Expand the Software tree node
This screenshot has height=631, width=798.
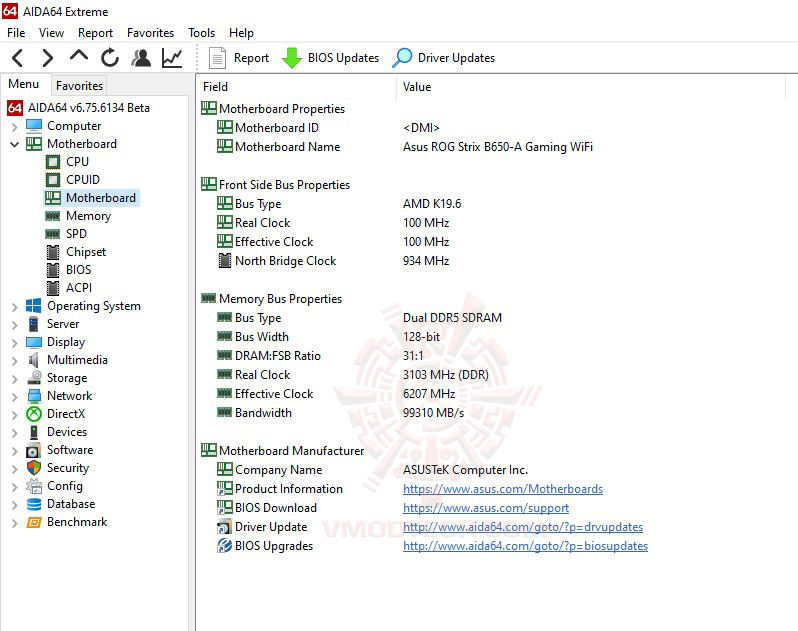click(x=14, y=451)
